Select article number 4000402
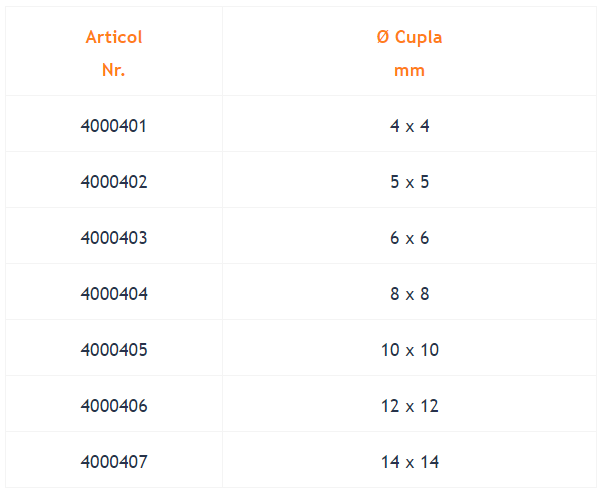The image size is (604, 494). (x=114, y=182)
